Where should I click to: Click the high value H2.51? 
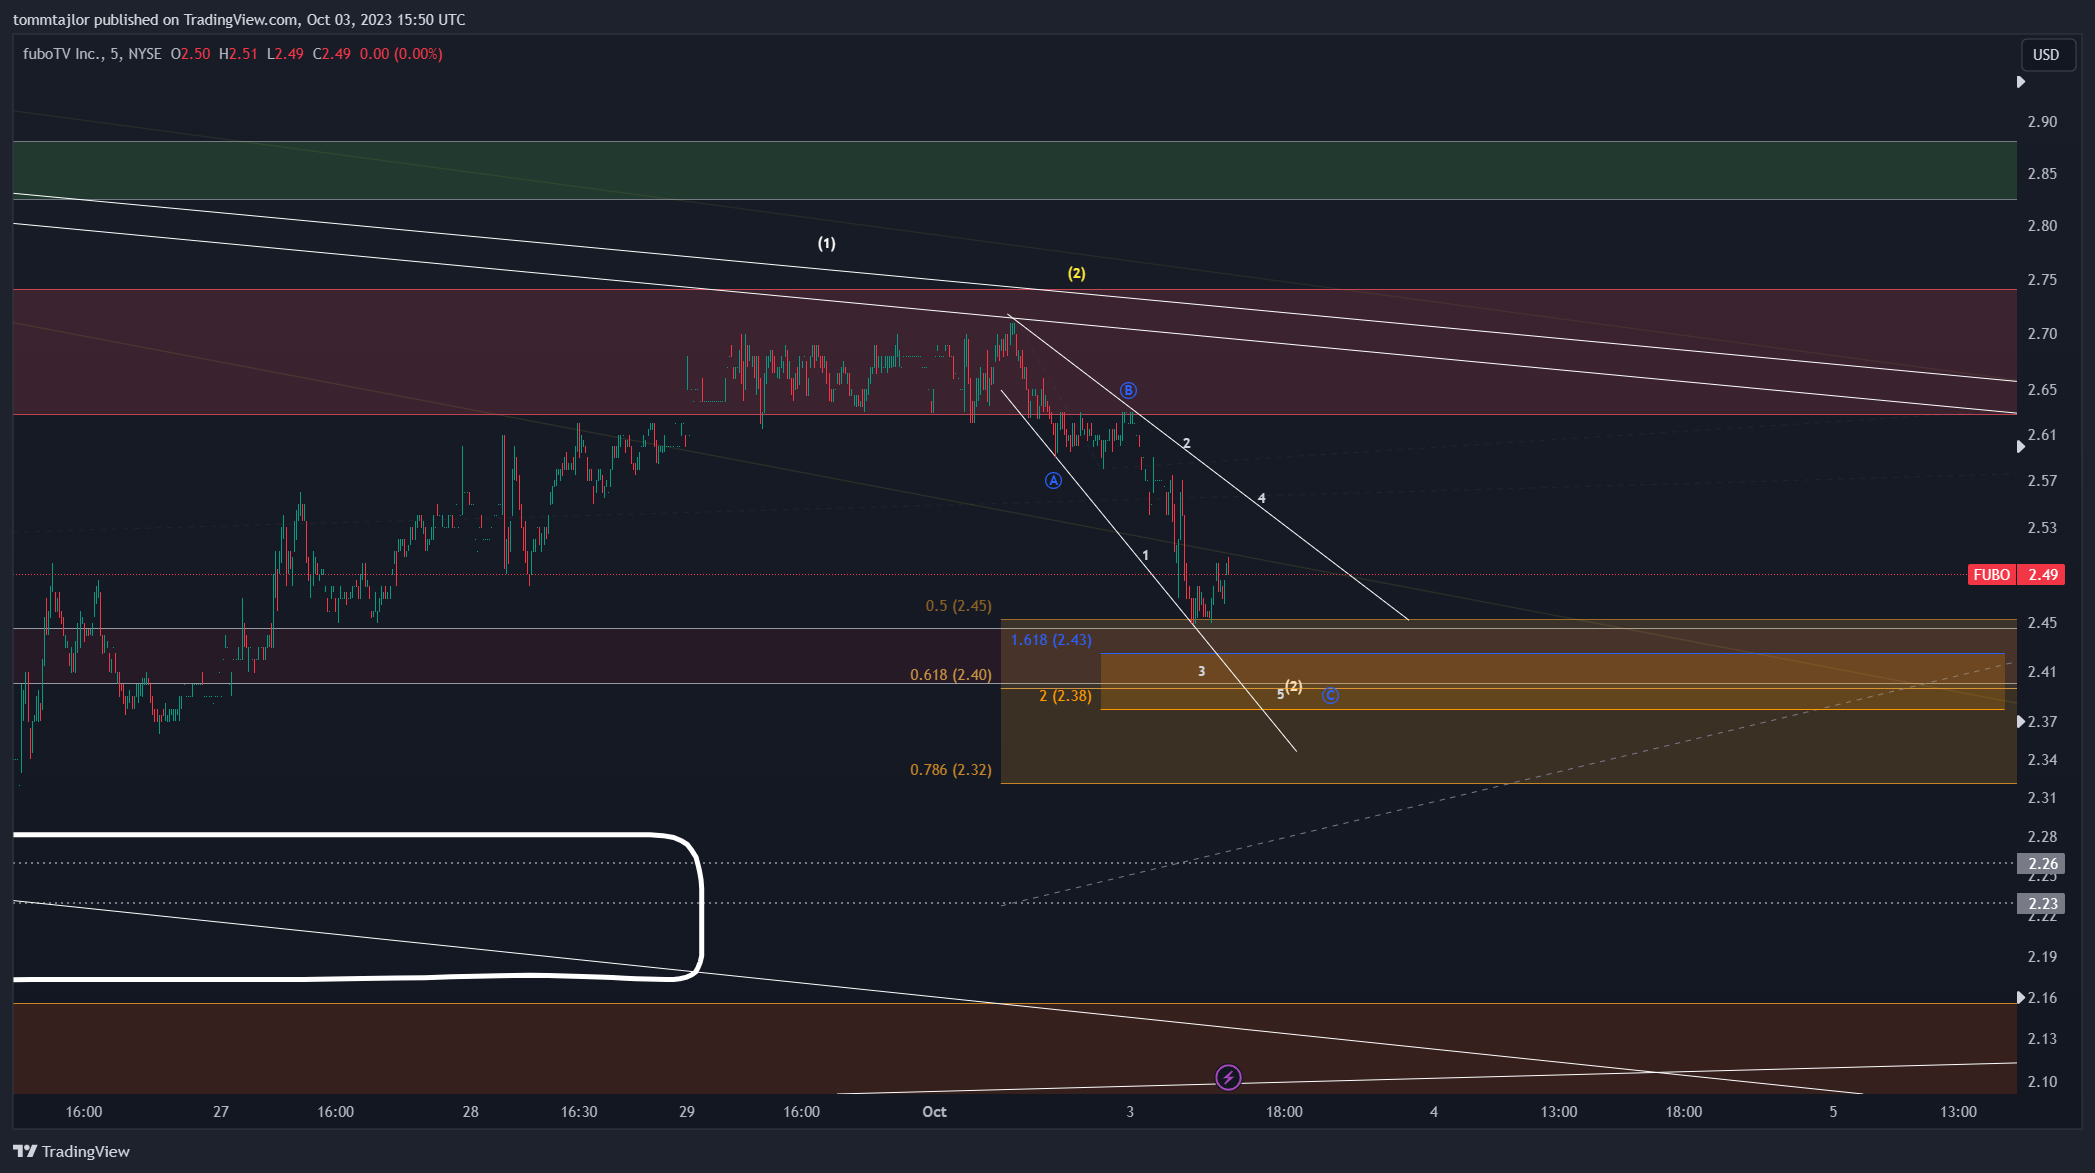(x=238, y=54)
